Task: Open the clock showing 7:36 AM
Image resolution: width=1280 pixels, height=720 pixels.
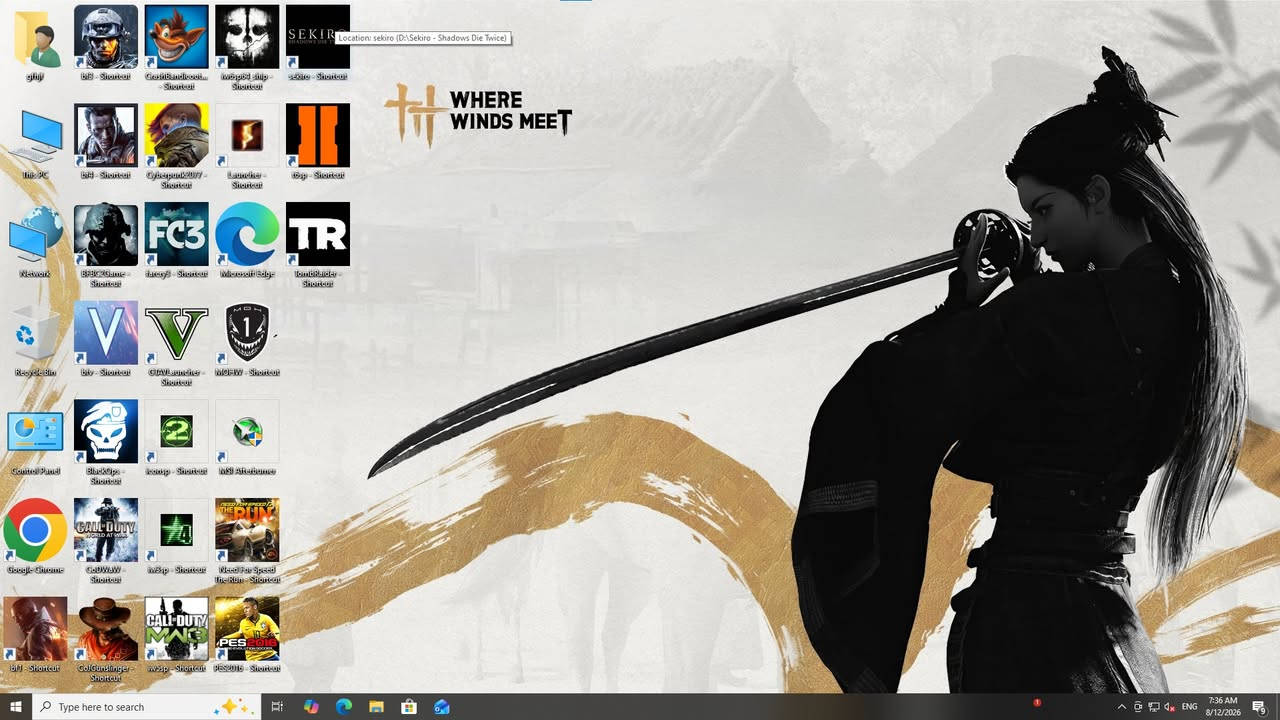Action: 1222,707
